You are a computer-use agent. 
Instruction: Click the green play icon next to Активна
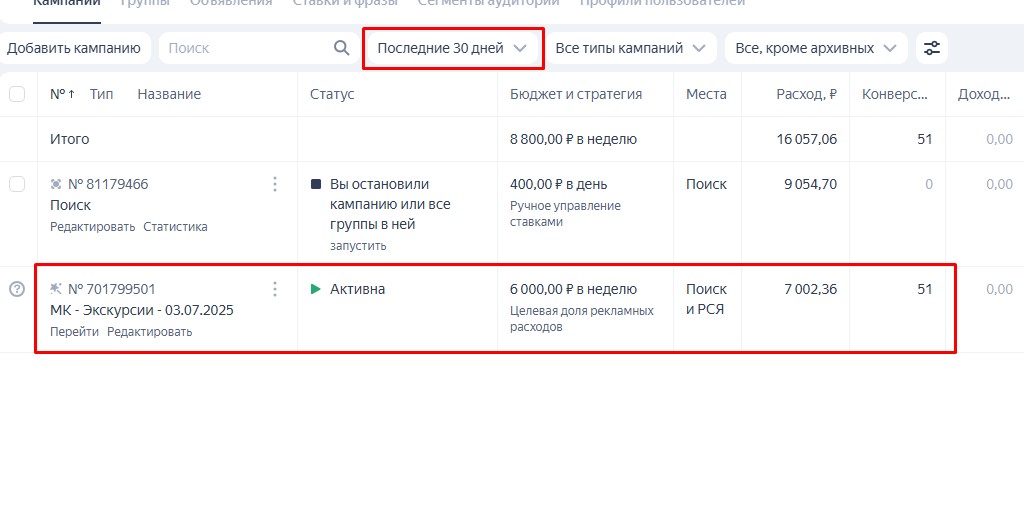tap(316, 289)
